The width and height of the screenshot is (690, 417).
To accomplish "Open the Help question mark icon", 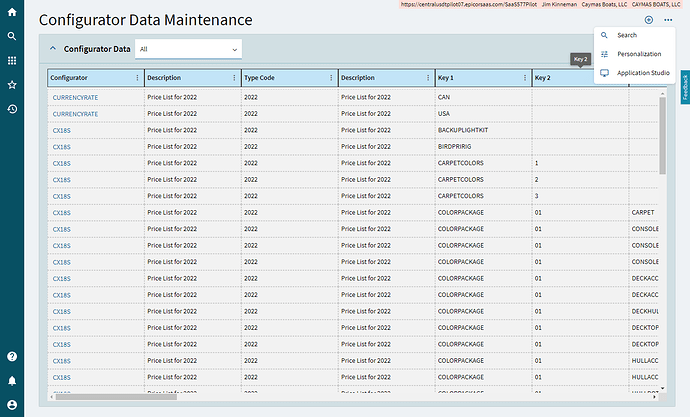I will click(x=12, y=356).
